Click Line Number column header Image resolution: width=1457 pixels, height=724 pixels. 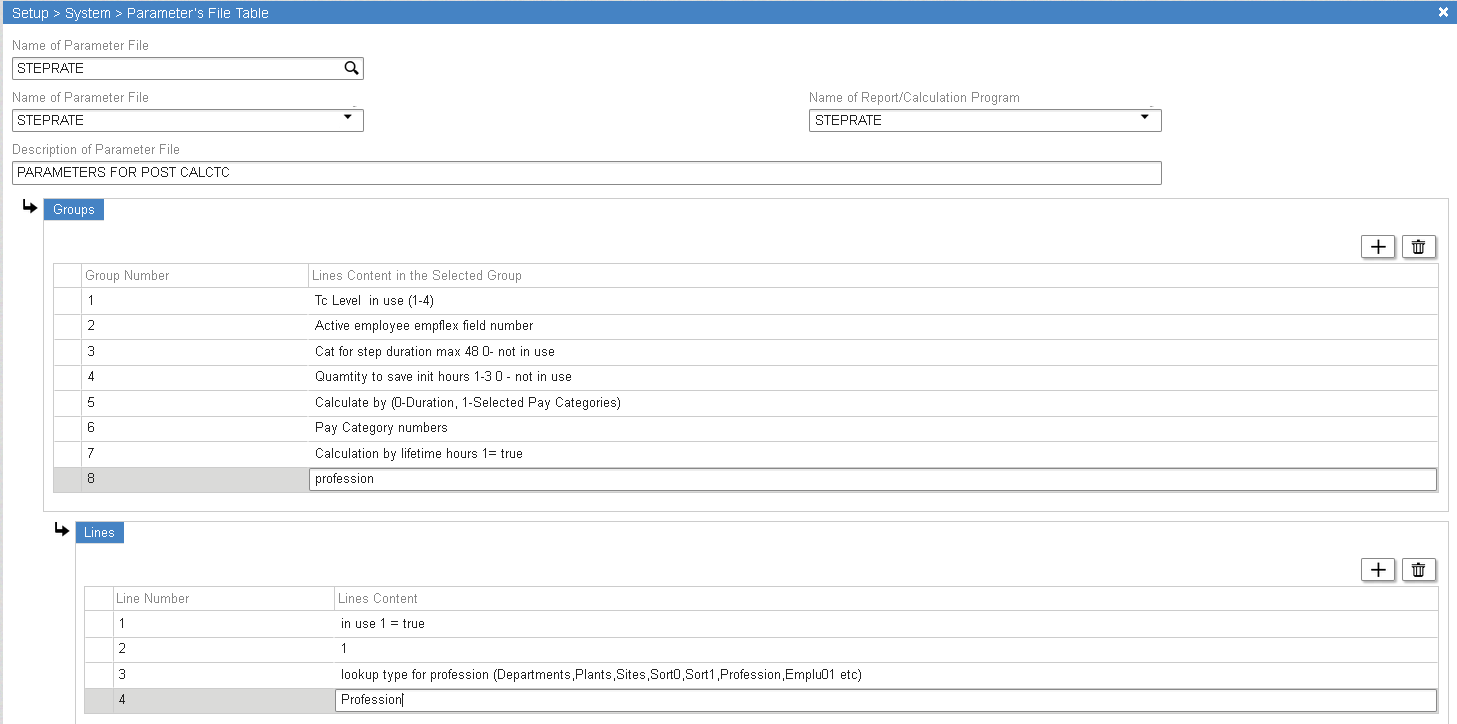tap(224, 599)
